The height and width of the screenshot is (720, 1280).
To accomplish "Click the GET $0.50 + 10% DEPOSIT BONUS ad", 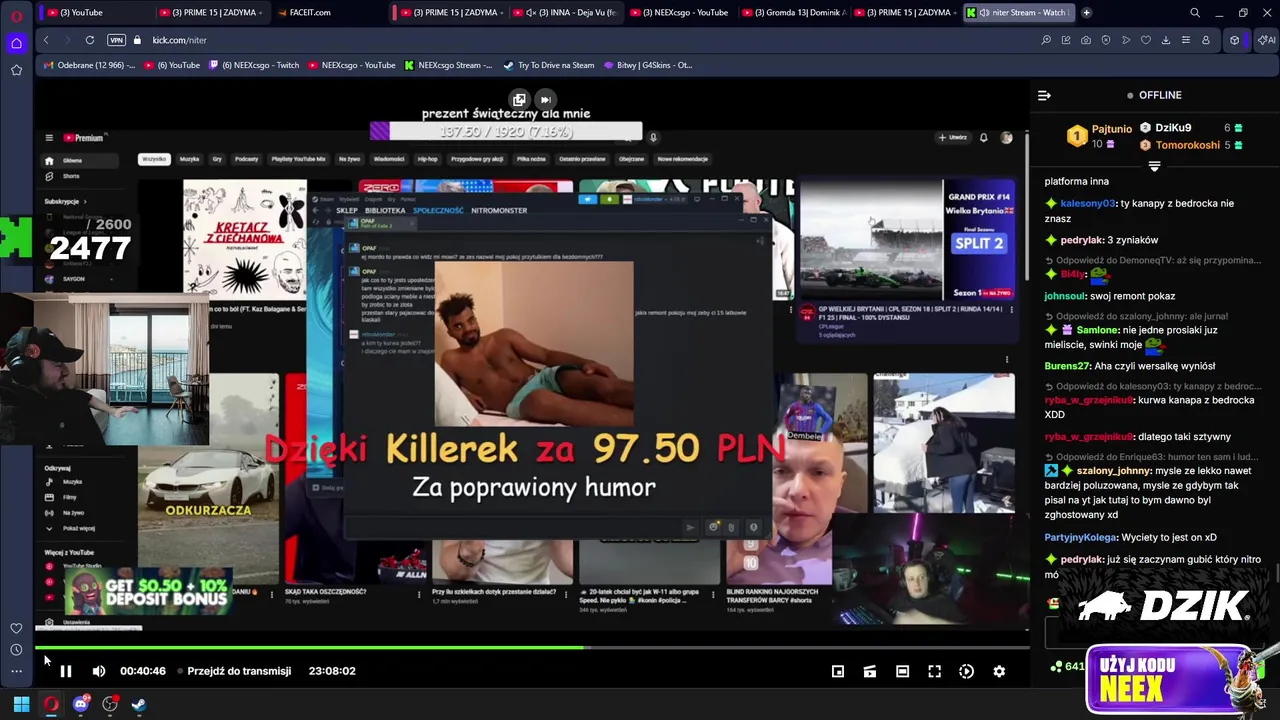I will (x=149, y=592).
